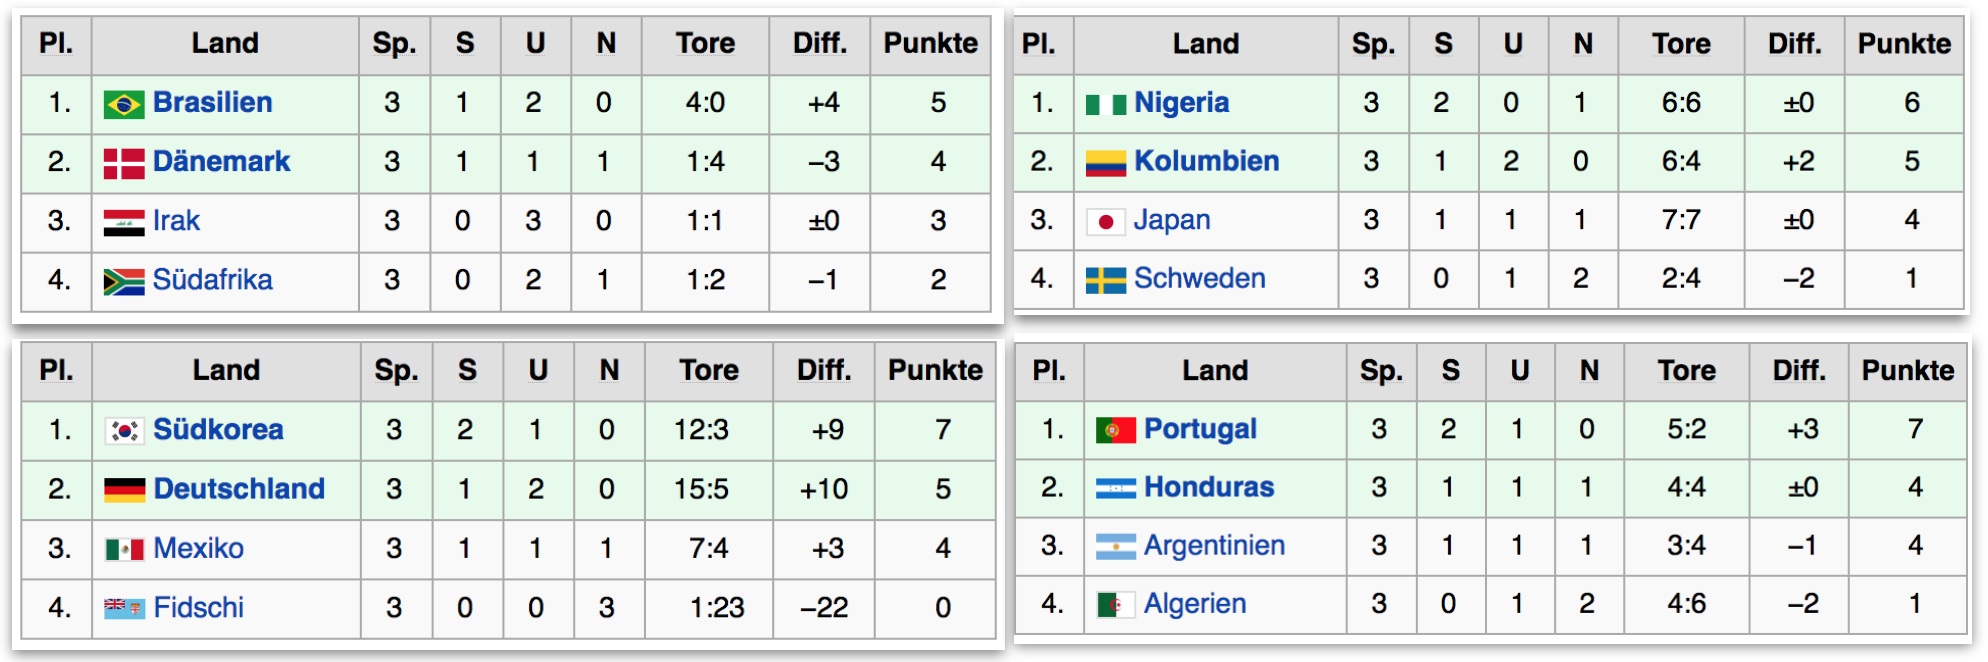The image size is (1988, 662).
Task: Click the Denmark flag icon
Action: coord(124,163)
